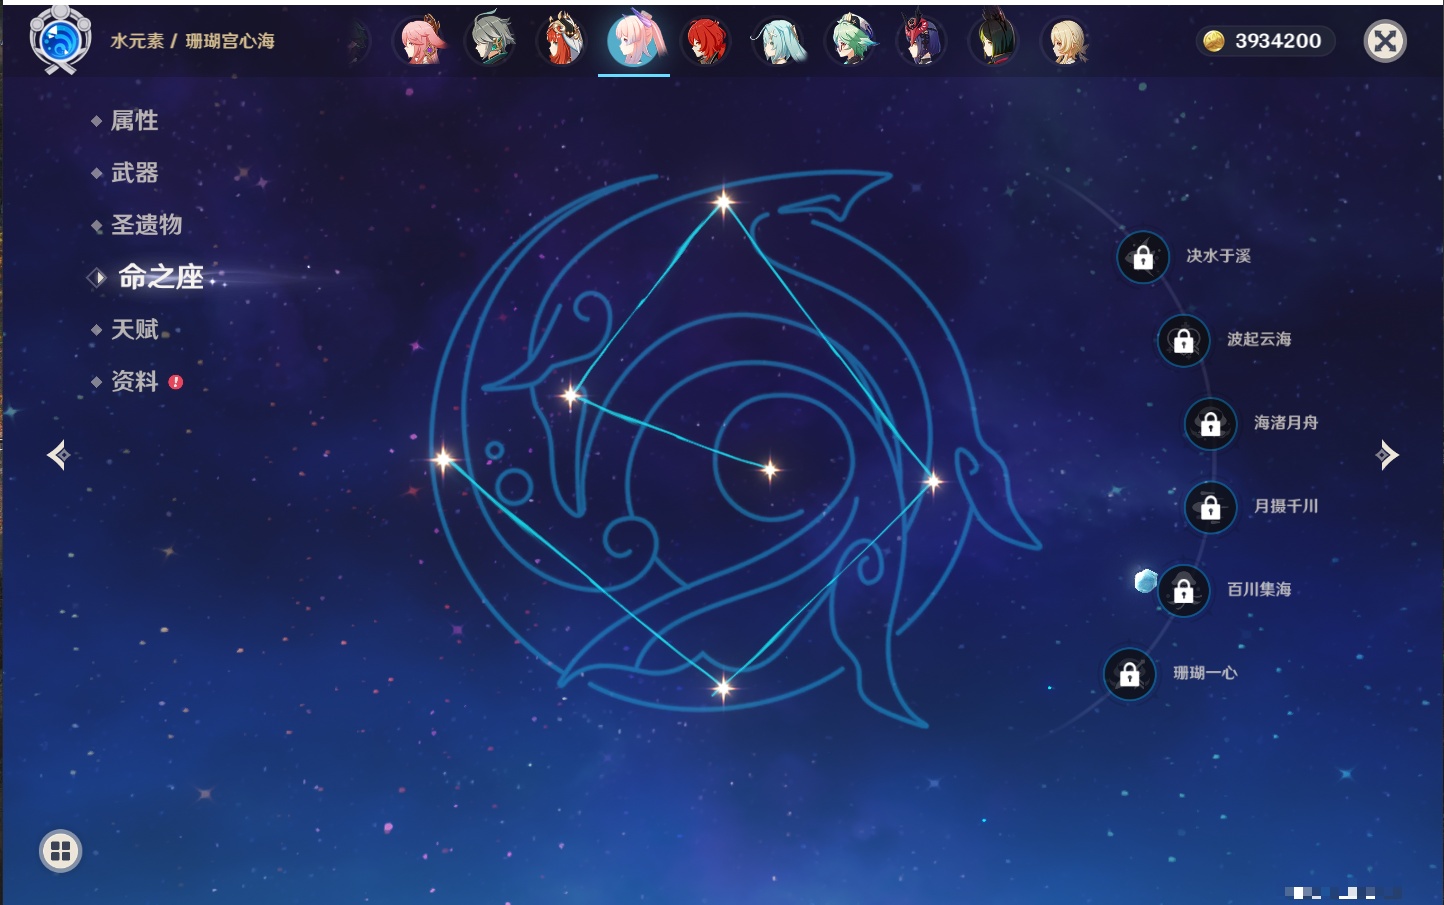The width and height of the screenshot is (1444, 905).
Task: Click the locked 波起云海 constellation node
Action: pos(1183,340)
